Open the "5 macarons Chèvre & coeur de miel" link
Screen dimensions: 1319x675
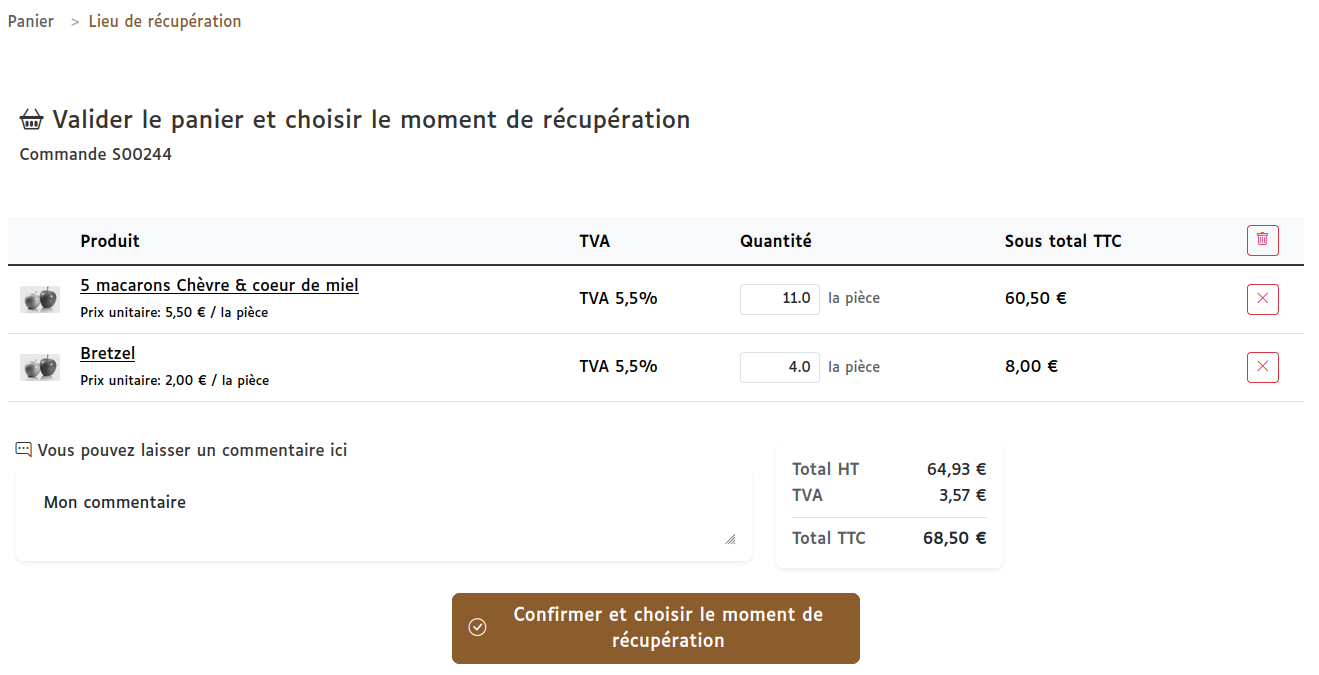pos(219,286)
